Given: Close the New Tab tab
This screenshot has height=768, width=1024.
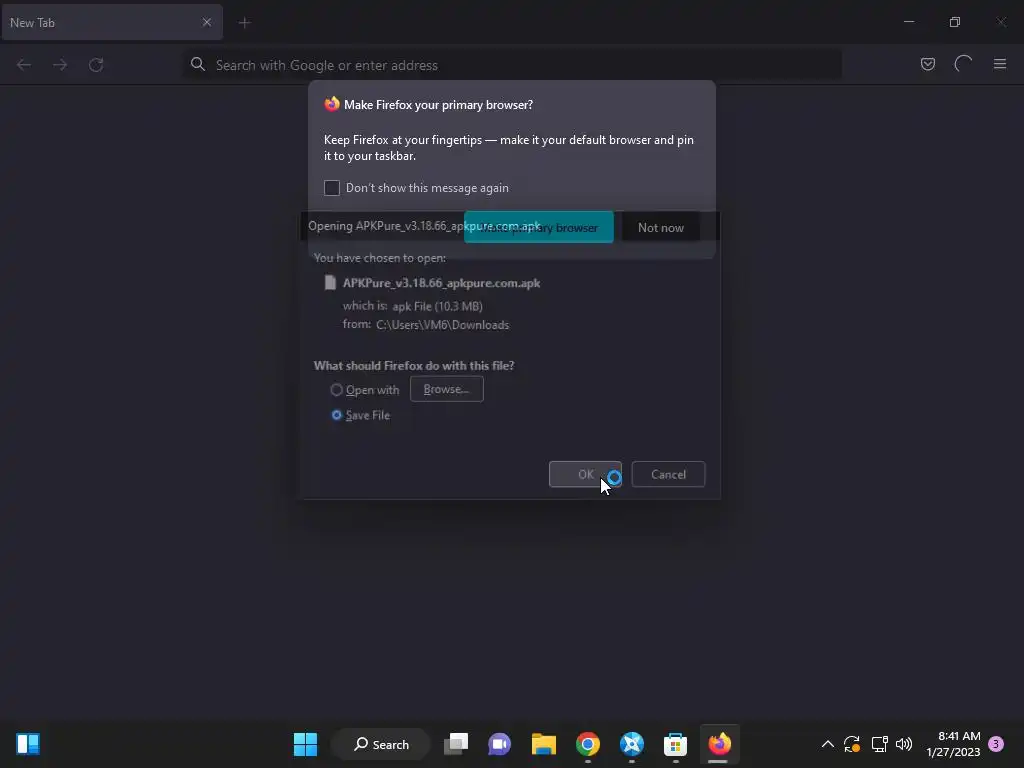Looking at the screenshot, I should (x=206, y=22).
